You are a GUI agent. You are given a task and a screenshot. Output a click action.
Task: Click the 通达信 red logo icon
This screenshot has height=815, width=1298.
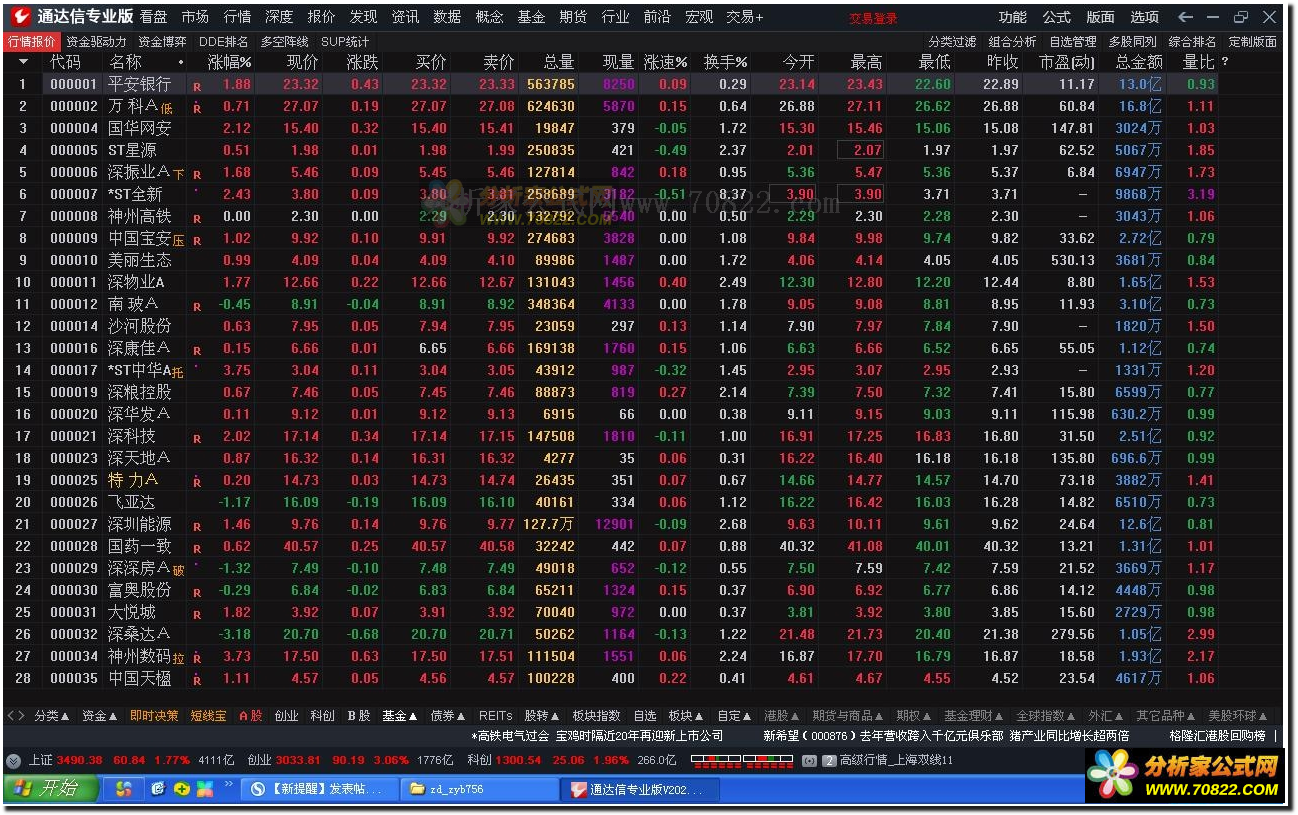pos(20,17)
